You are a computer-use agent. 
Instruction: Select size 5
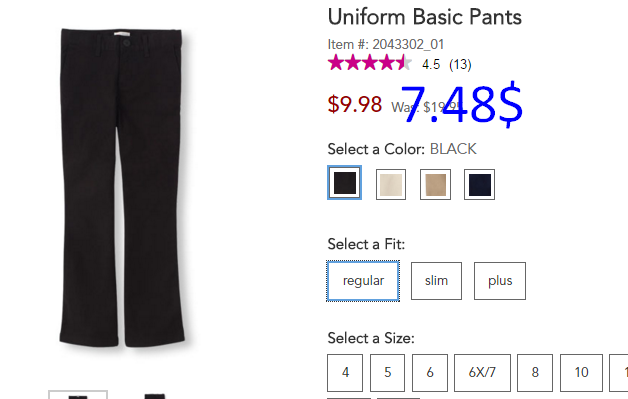tap(387, 373)
